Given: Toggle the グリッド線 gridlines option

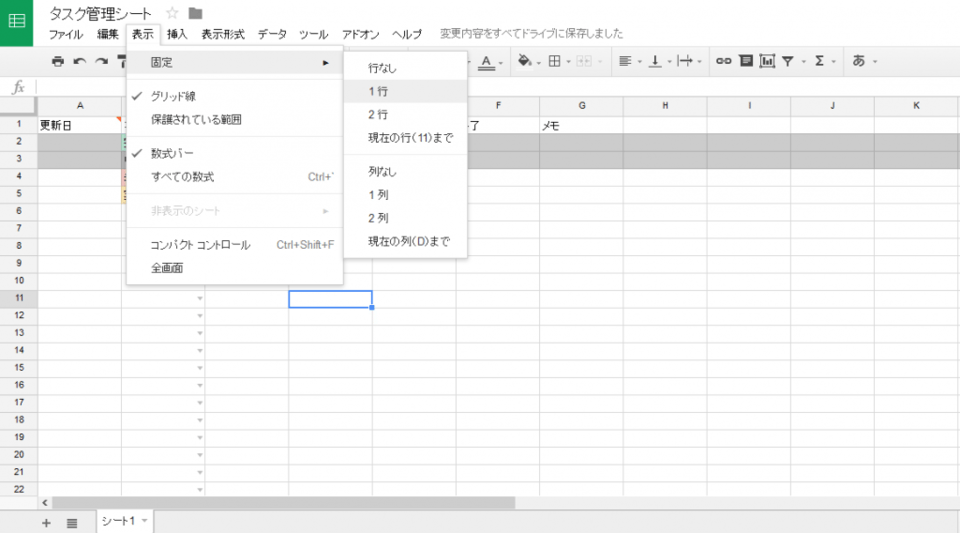Looking at the screenshot, I should pyautogui.click(x=173, y=97).
